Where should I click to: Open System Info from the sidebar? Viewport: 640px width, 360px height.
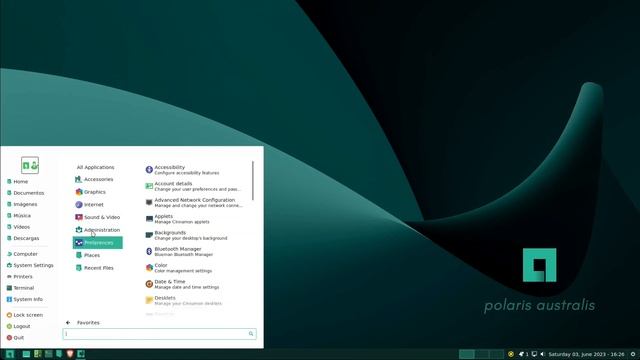tap(24, 299)
